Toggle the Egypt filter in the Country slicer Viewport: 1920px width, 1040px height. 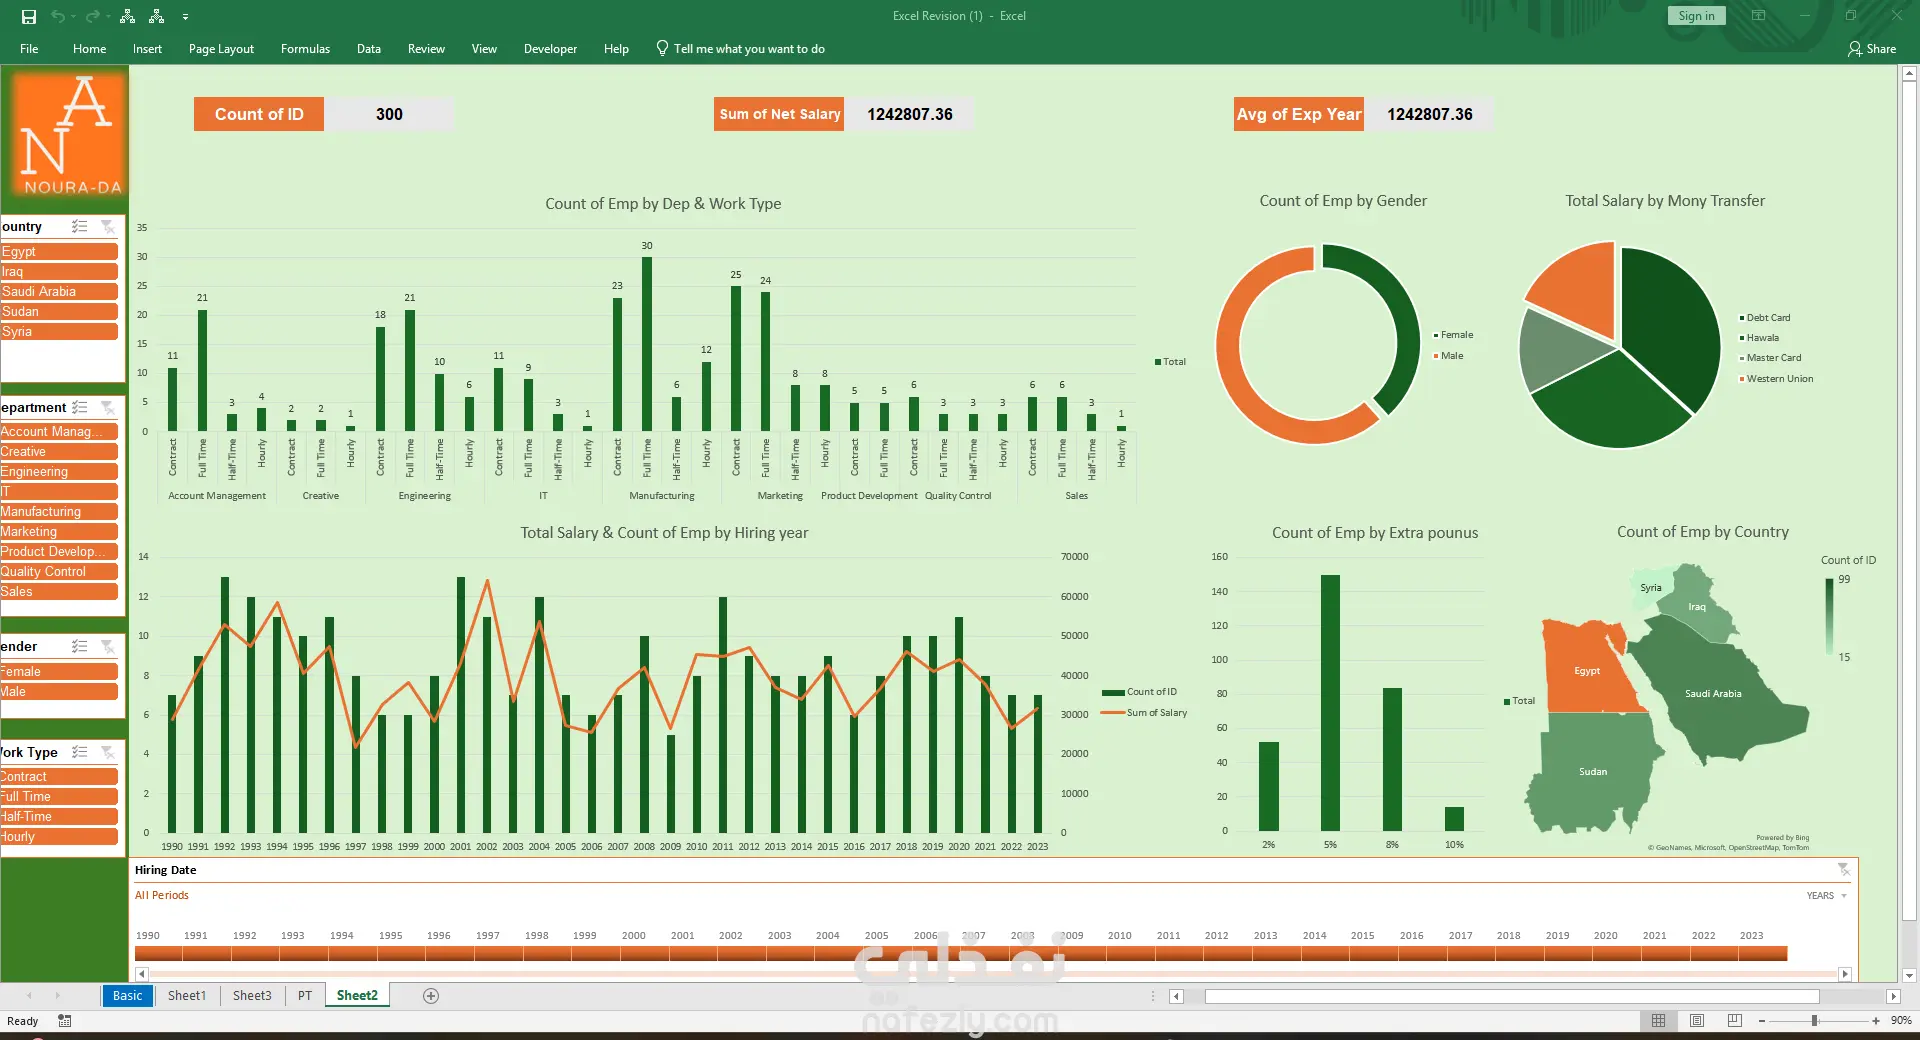click(59, 252)
